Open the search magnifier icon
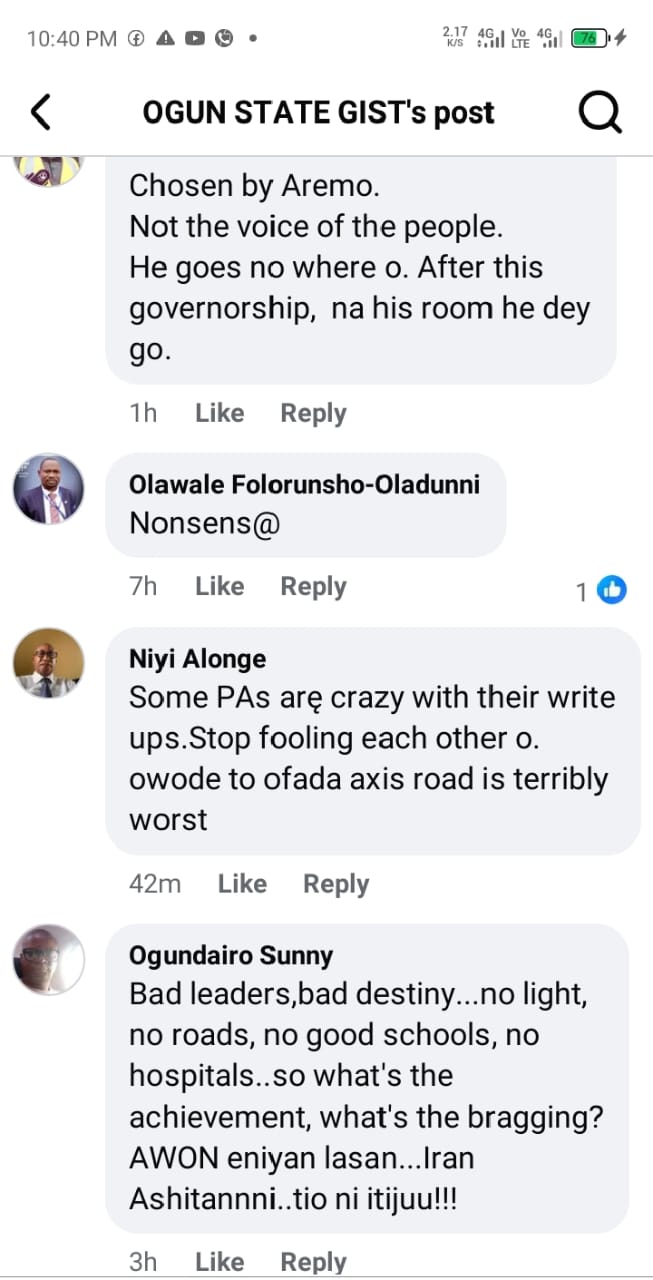The width and height of the screenshot is (653, 1280). tap(600, 113)
